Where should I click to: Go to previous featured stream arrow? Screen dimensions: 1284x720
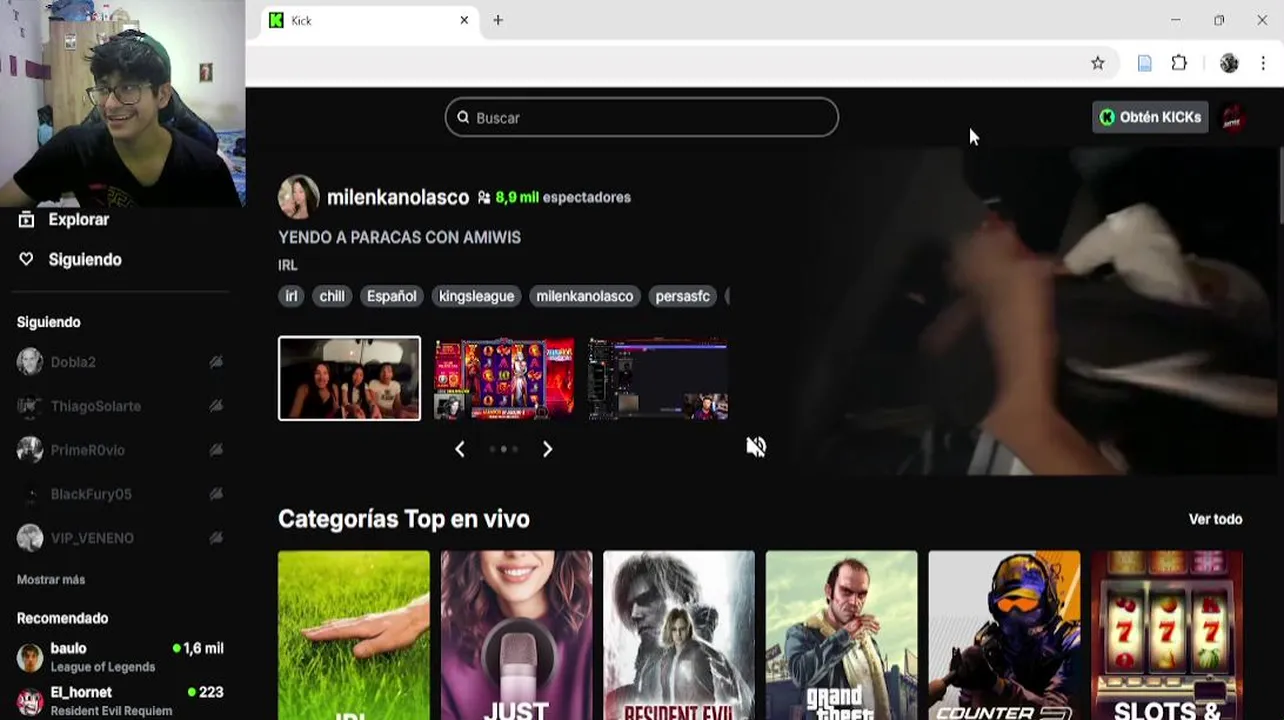pos(460,449)
